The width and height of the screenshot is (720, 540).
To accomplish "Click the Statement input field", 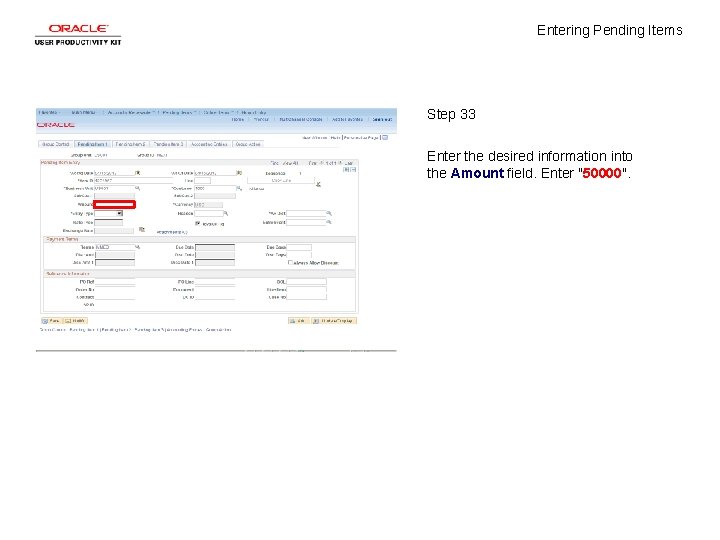I will coord(306,222).
